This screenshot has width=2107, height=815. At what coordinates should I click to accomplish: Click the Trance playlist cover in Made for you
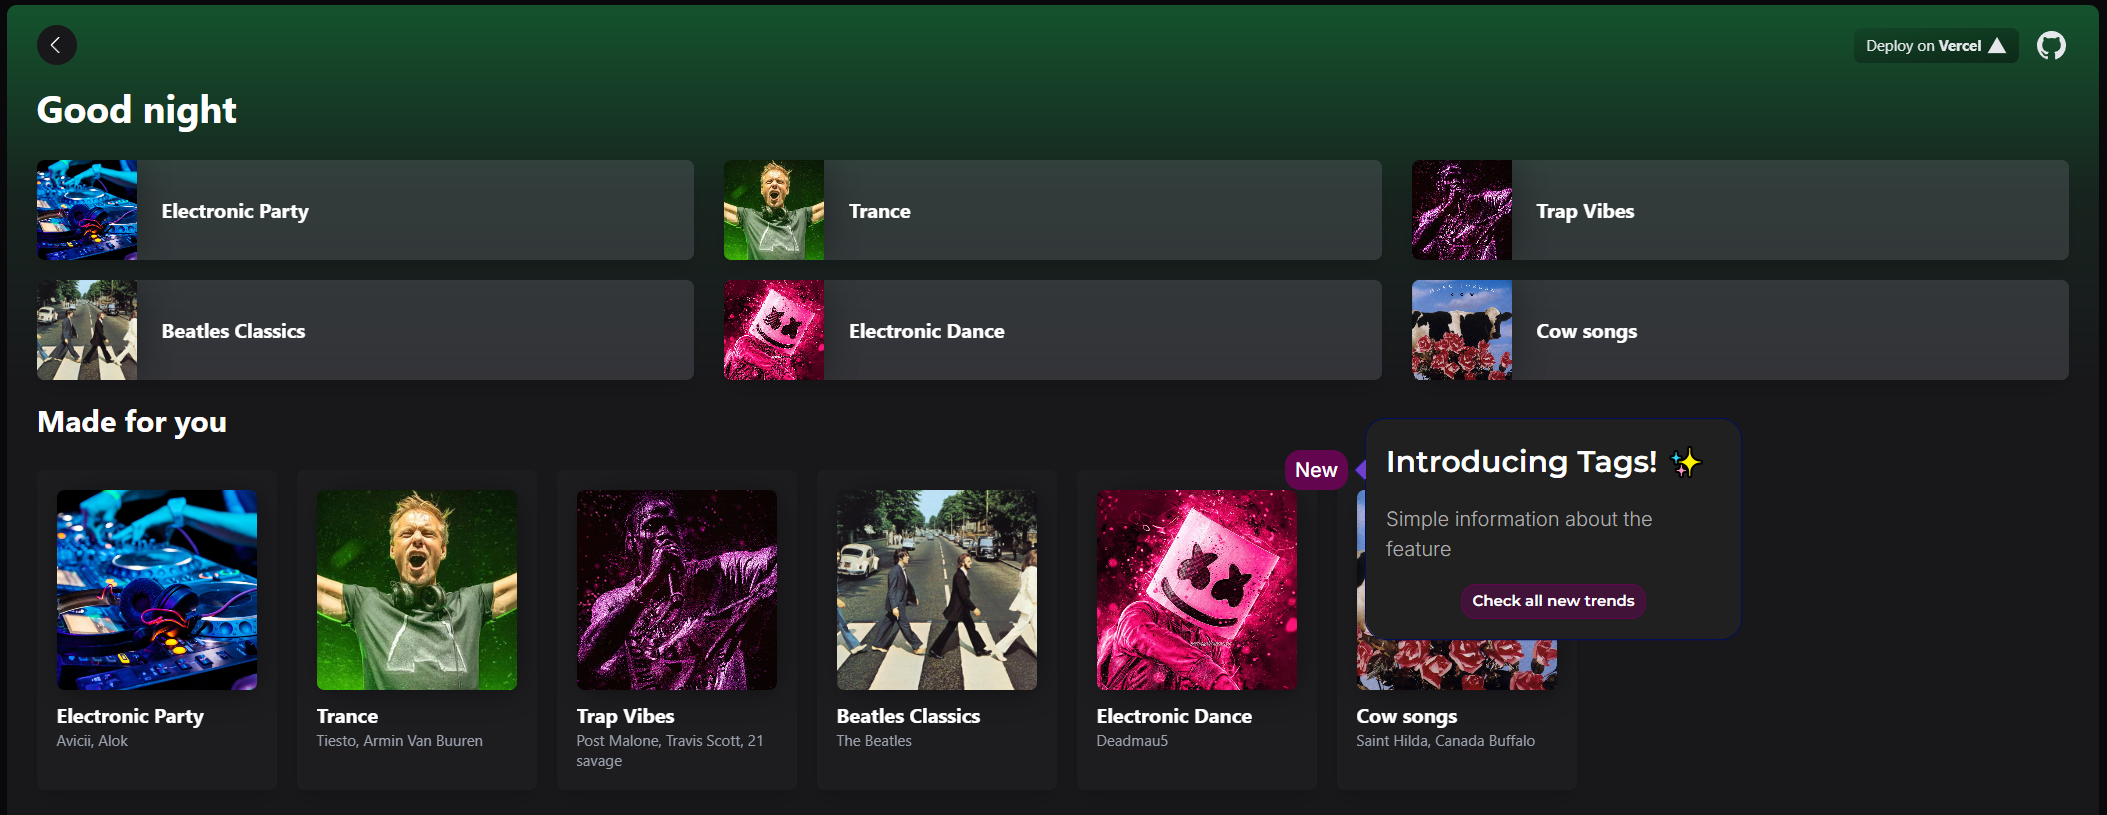point(417,590)
